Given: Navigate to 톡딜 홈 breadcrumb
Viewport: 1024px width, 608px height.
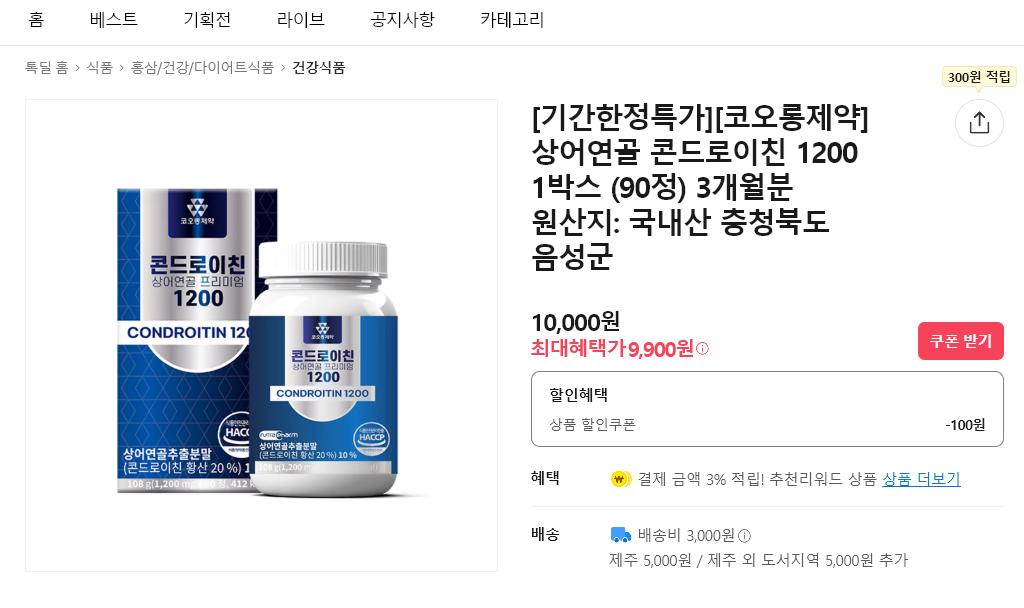Looking at the screenshot, I should point(46,67).
